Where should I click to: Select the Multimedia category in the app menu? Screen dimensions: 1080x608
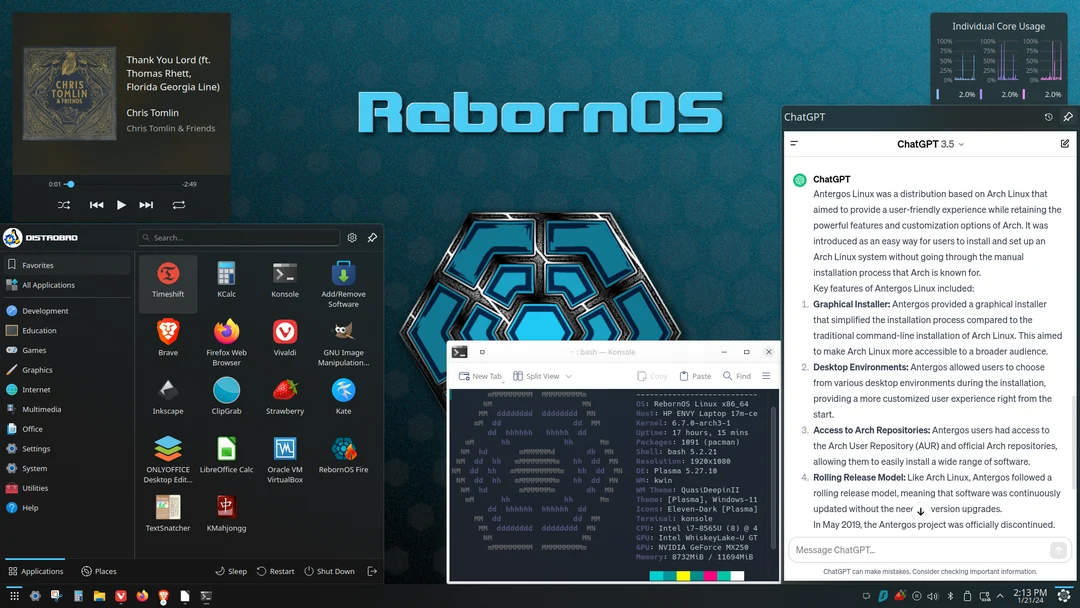click(x=52, y=409)
